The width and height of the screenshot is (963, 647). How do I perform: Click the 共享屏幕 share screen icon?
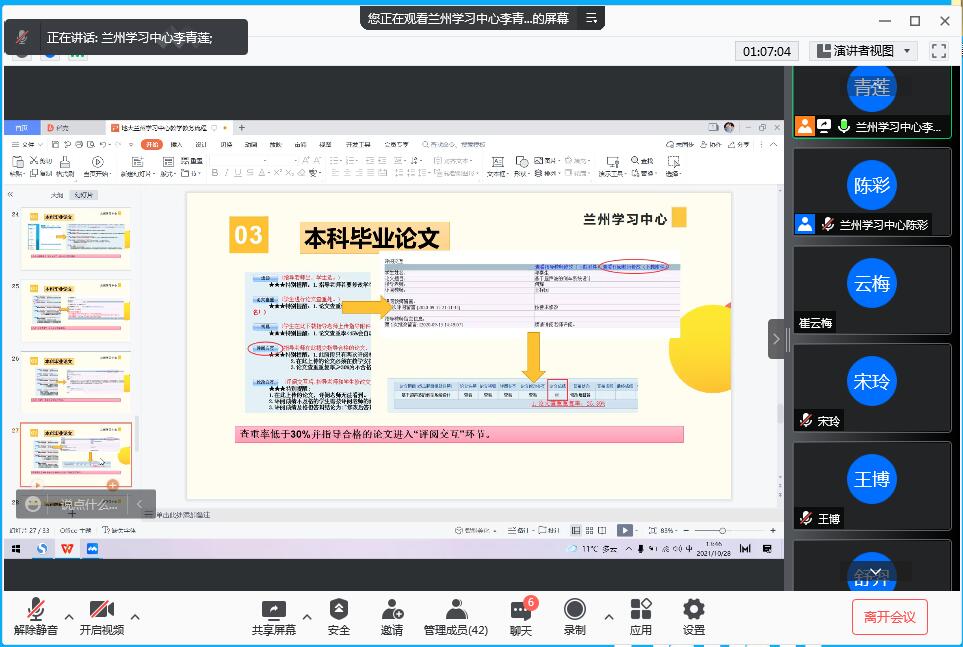click(273, 616)
